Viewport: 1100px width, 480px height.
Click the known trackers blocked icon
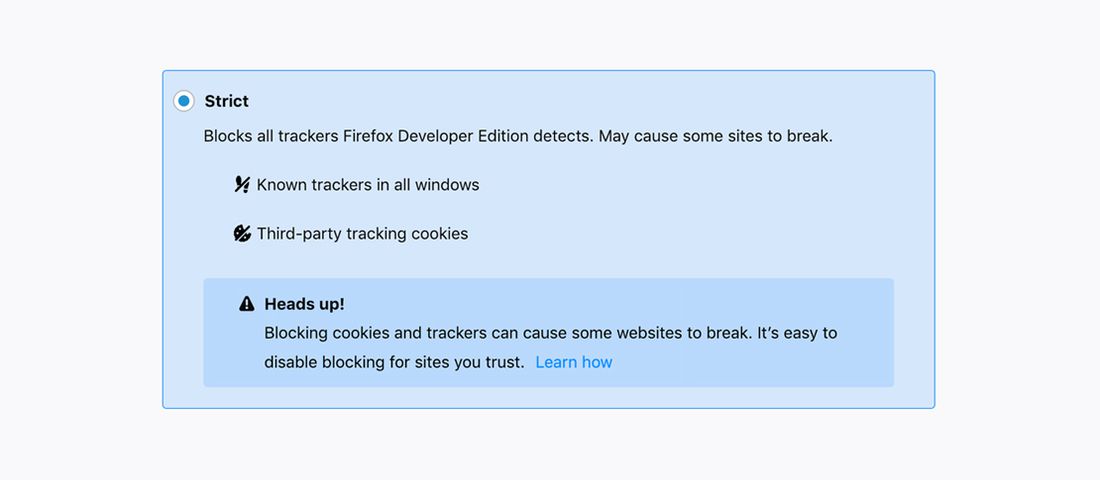pos(242,184)
